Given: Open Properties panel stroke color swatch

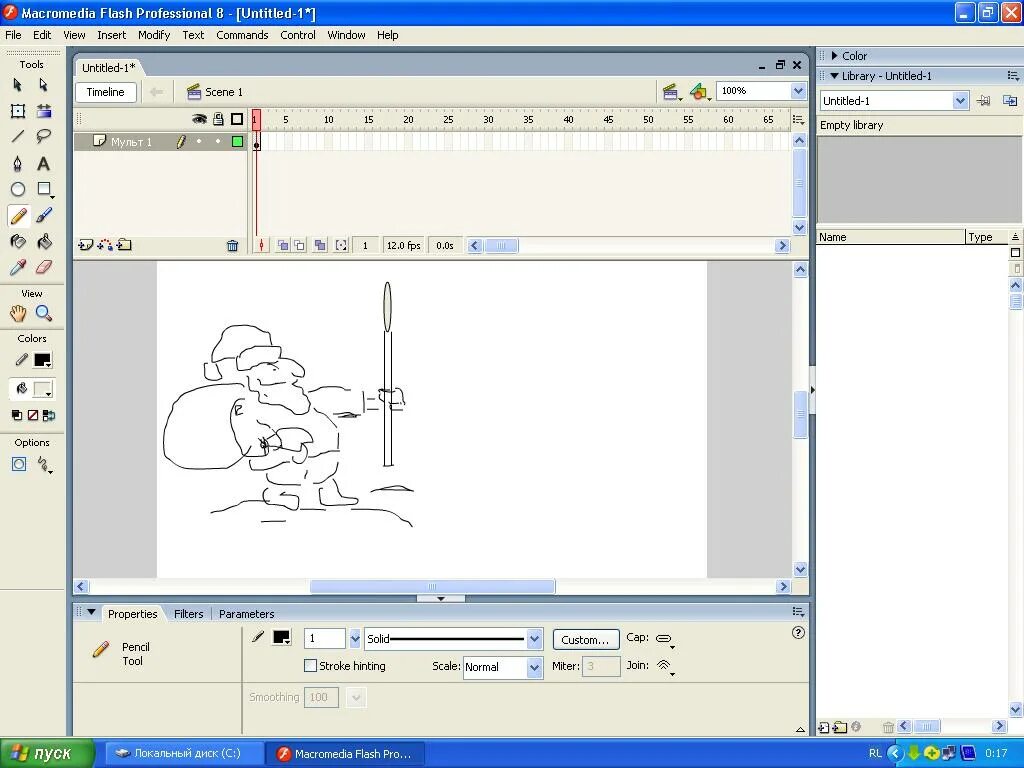Looking at the screenshot, I should [x=281, y=638].
